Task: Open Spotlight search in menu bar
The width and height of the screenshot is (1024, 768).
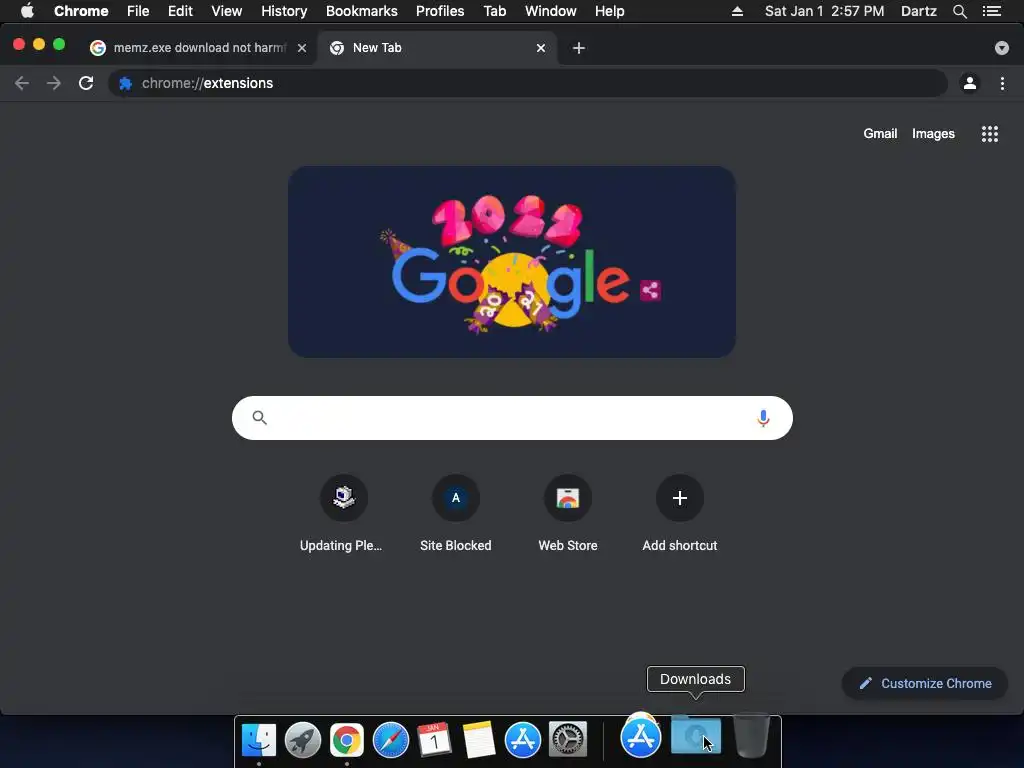Action: (x=960, y=11)
